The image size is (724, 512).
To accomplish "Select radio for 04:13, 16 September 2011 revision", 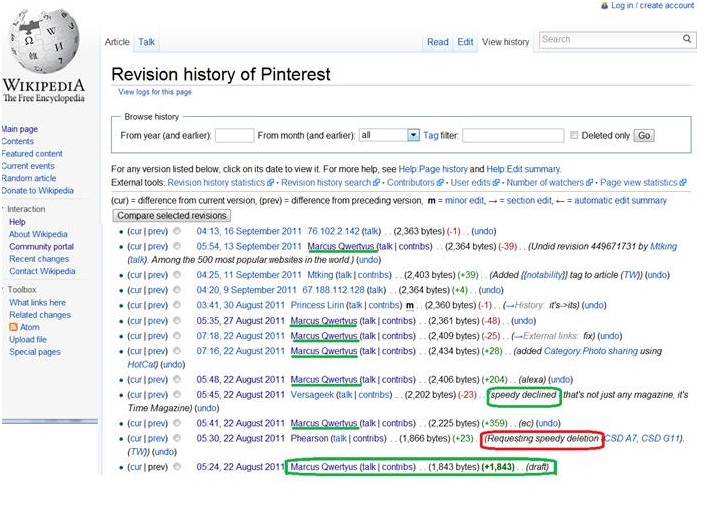I will [177, 231].
